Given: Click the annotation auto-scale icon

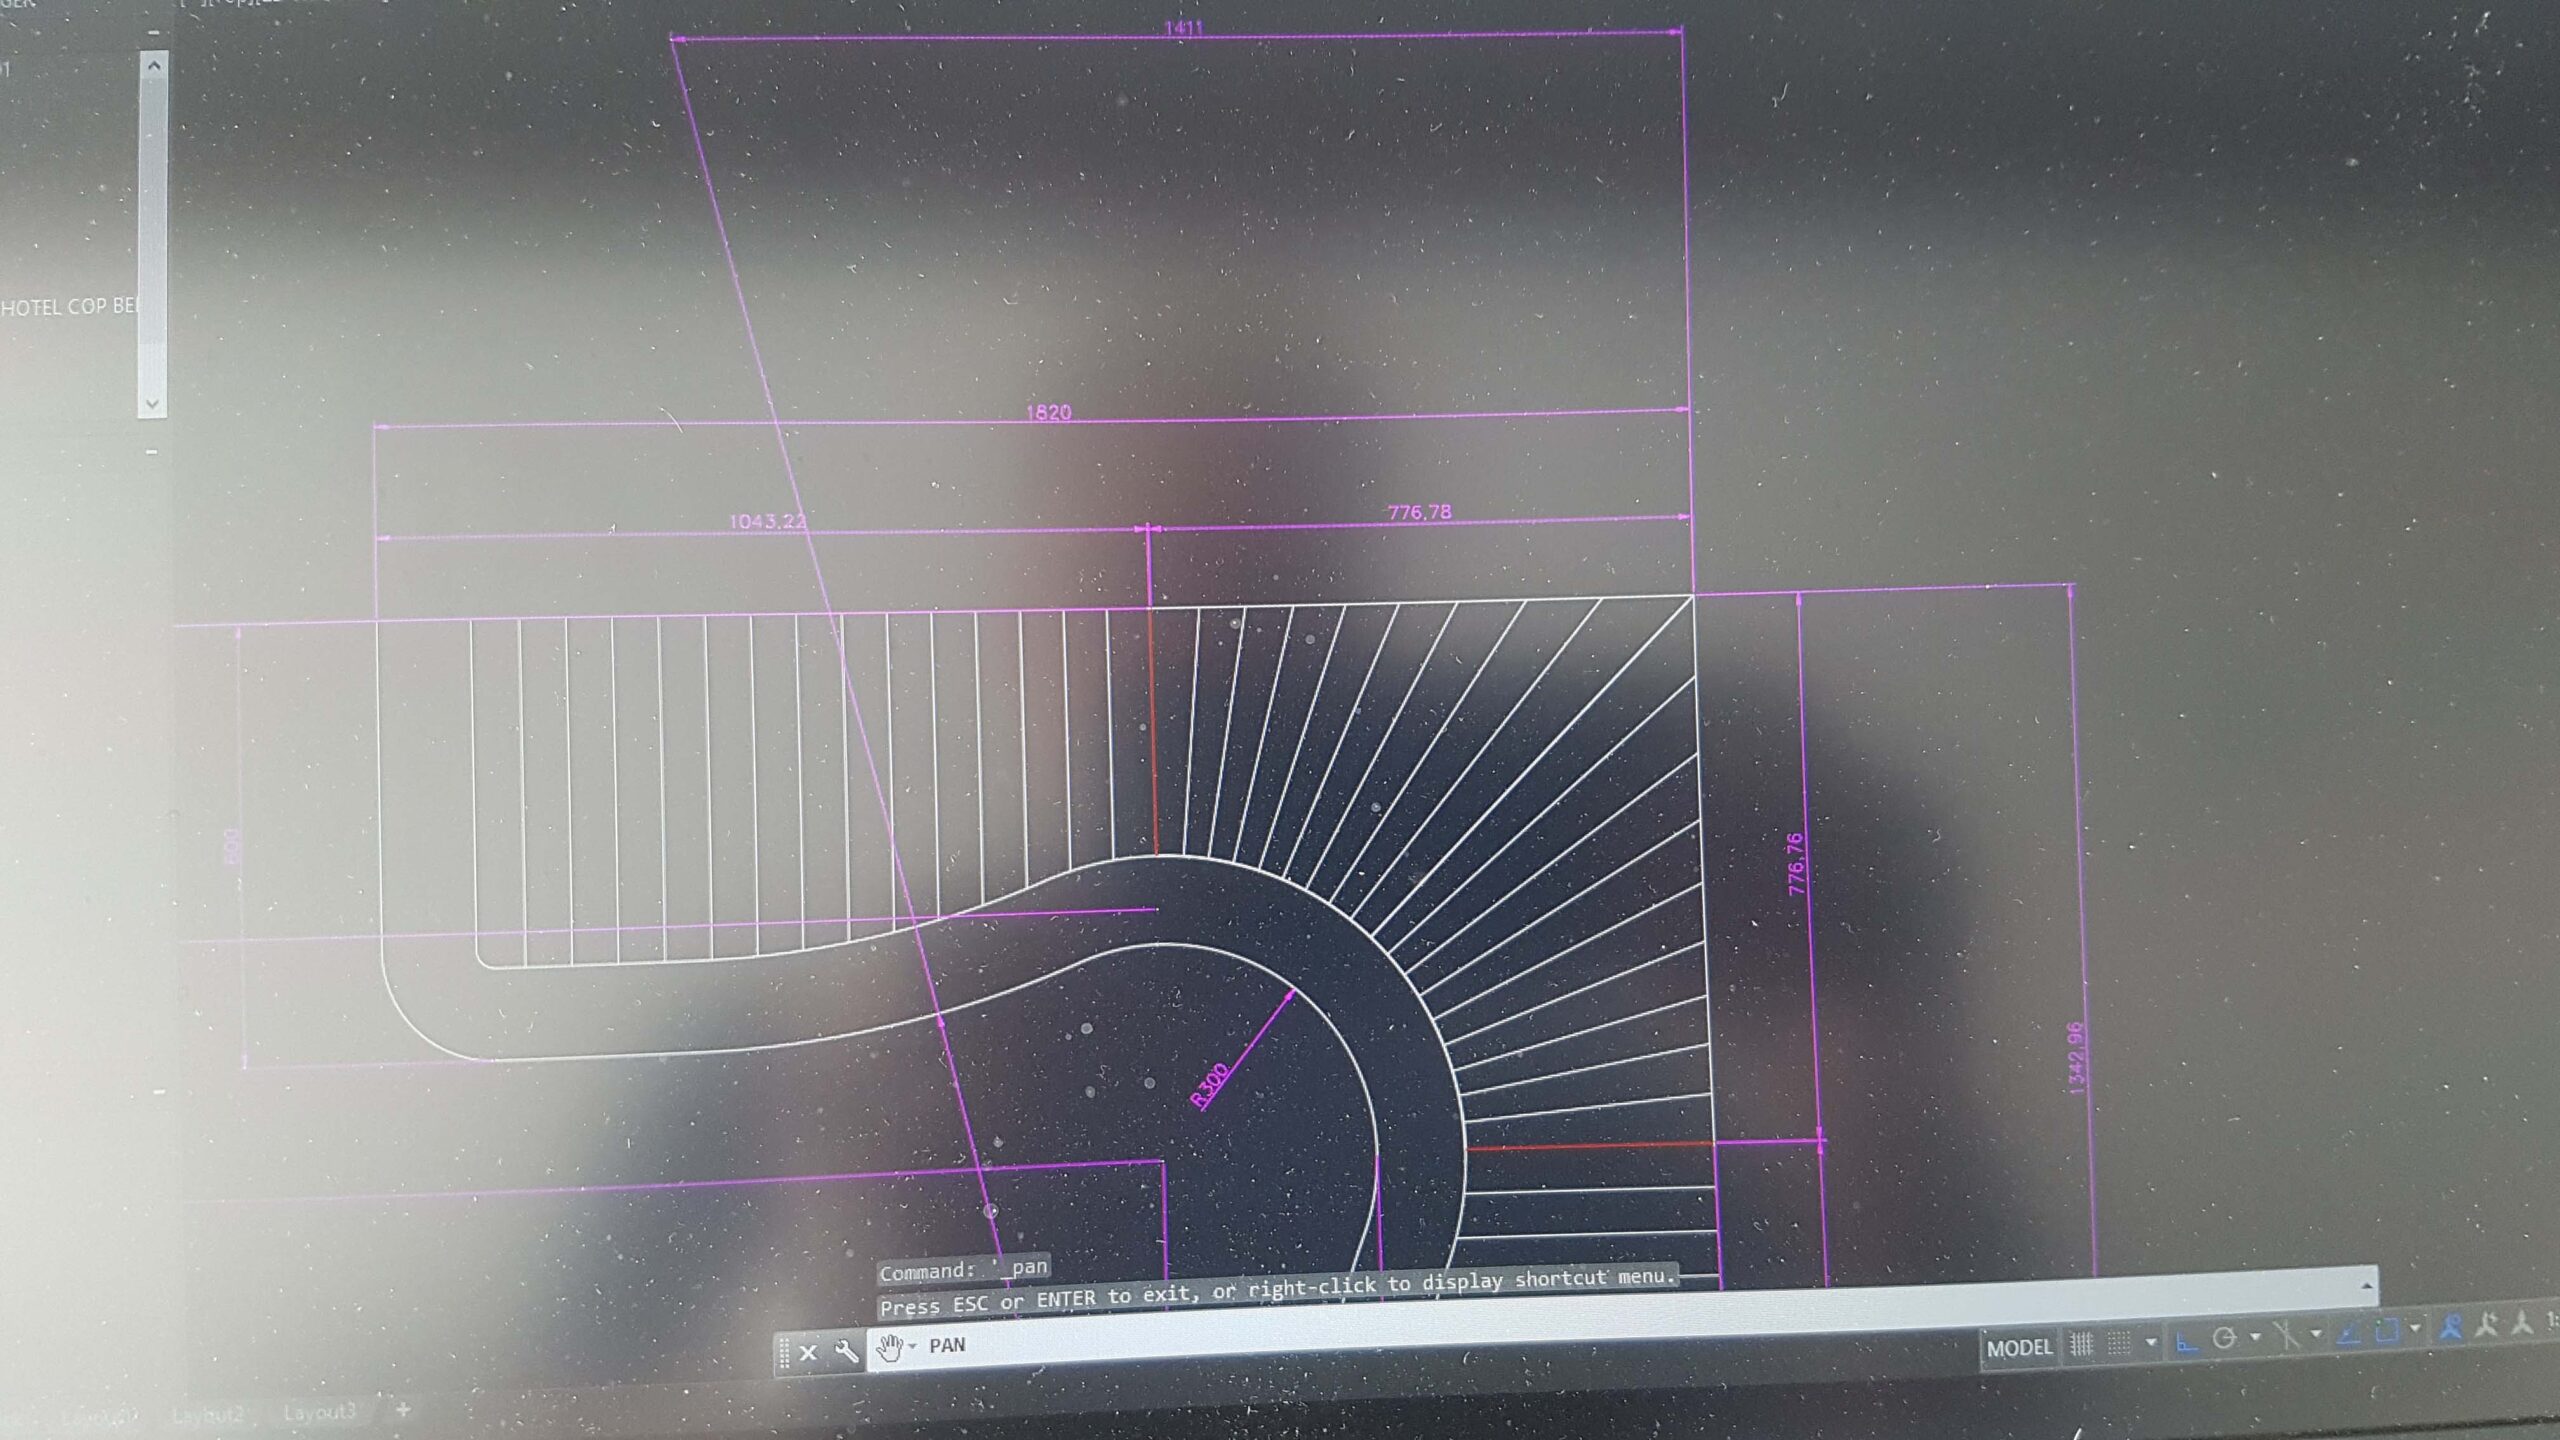Looking at the screenshot, I should [2488, 1325].
